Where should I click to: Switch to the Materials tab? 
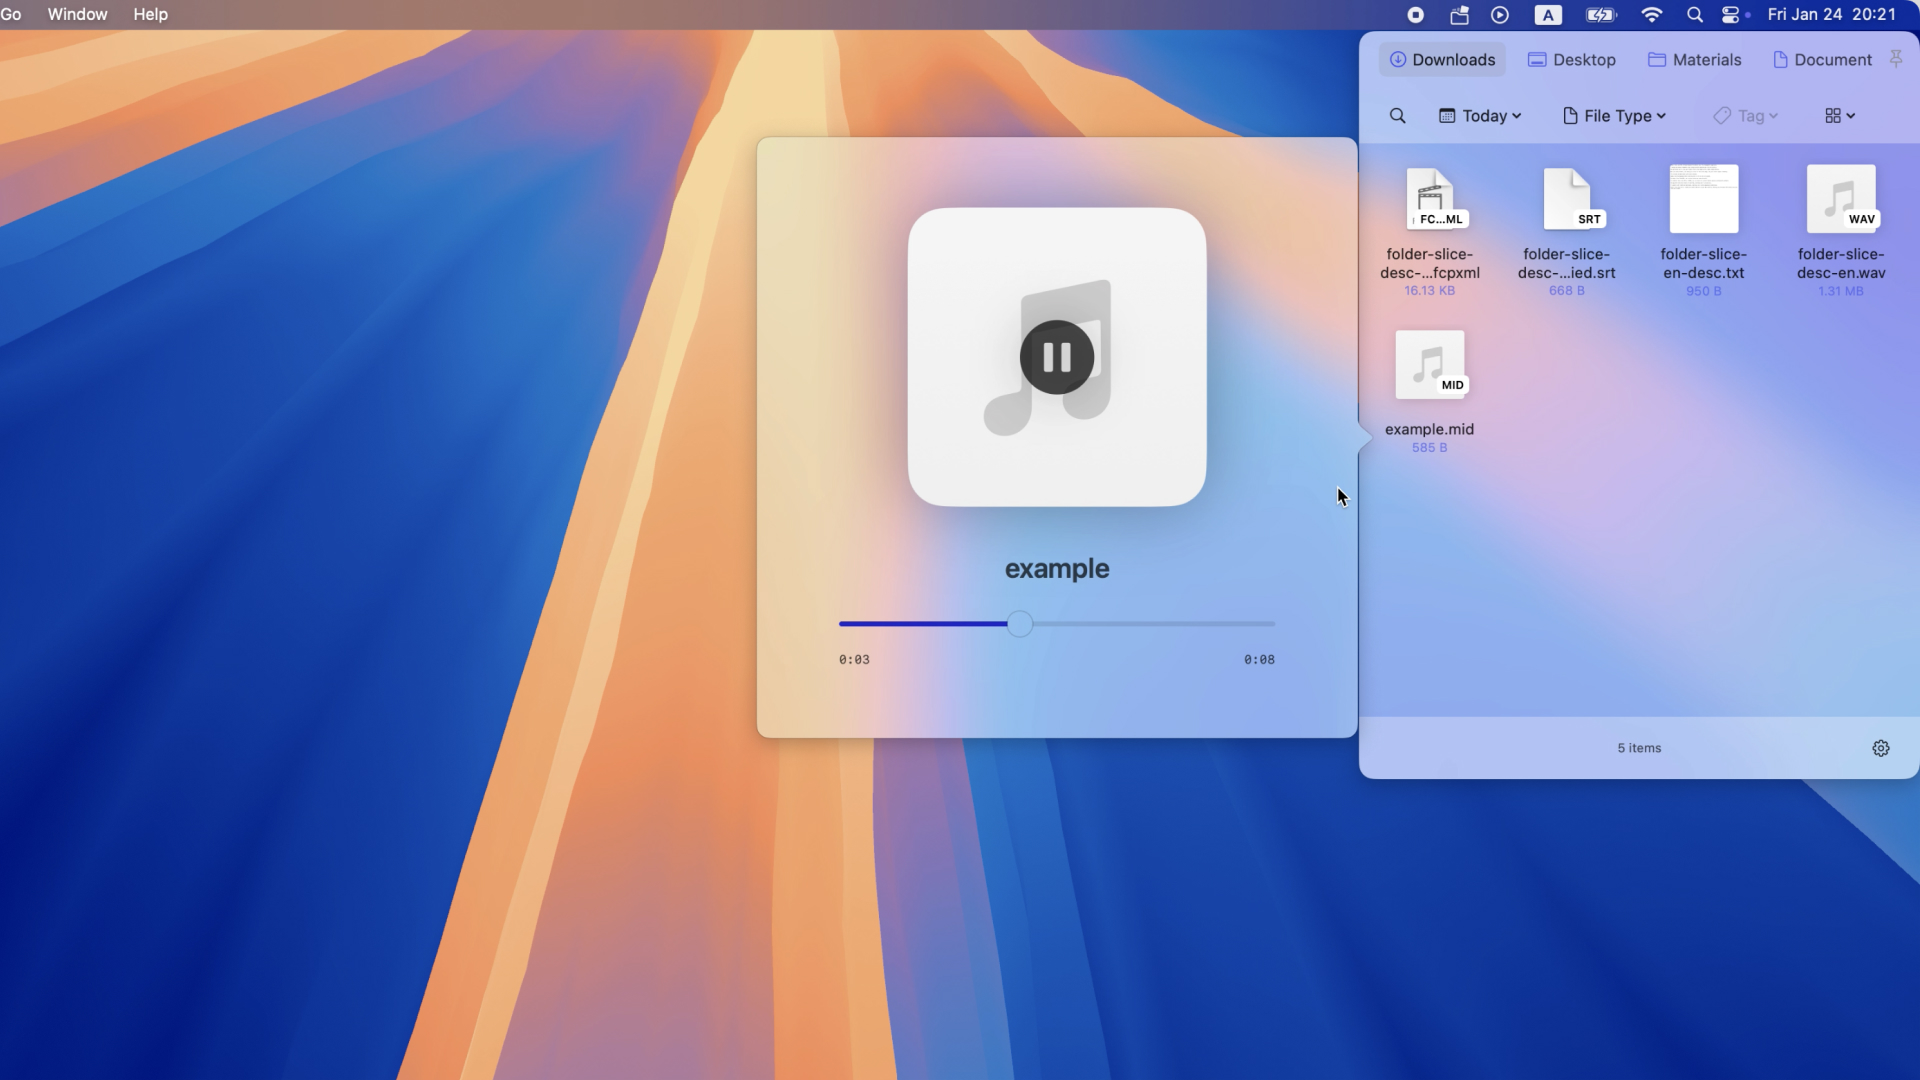pyautogui.click(x=1694, y=59)
